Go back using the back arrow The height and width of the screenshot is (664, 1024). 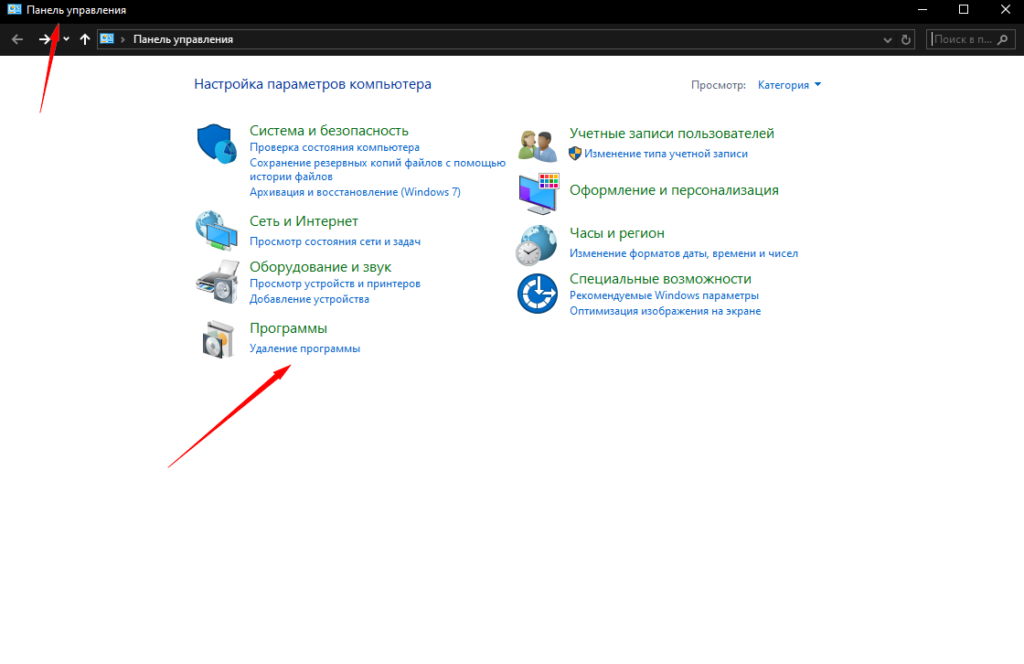tap(18, 39)
